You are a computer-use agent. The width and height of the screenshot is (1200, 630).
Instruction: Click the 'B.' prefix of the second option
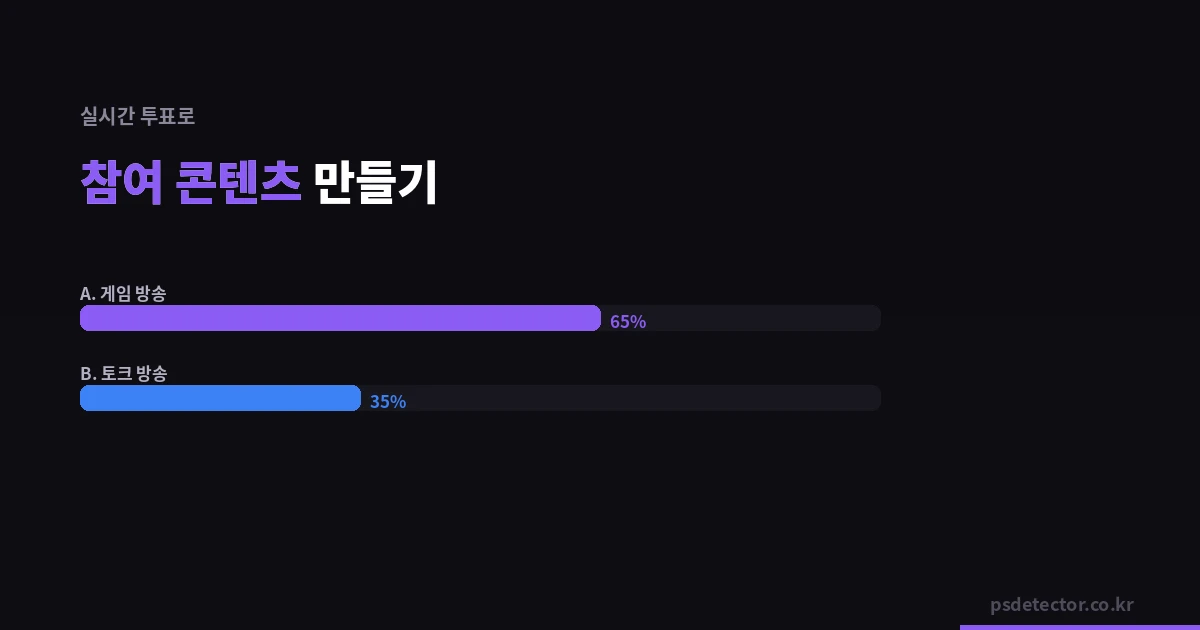click(88, 374)
